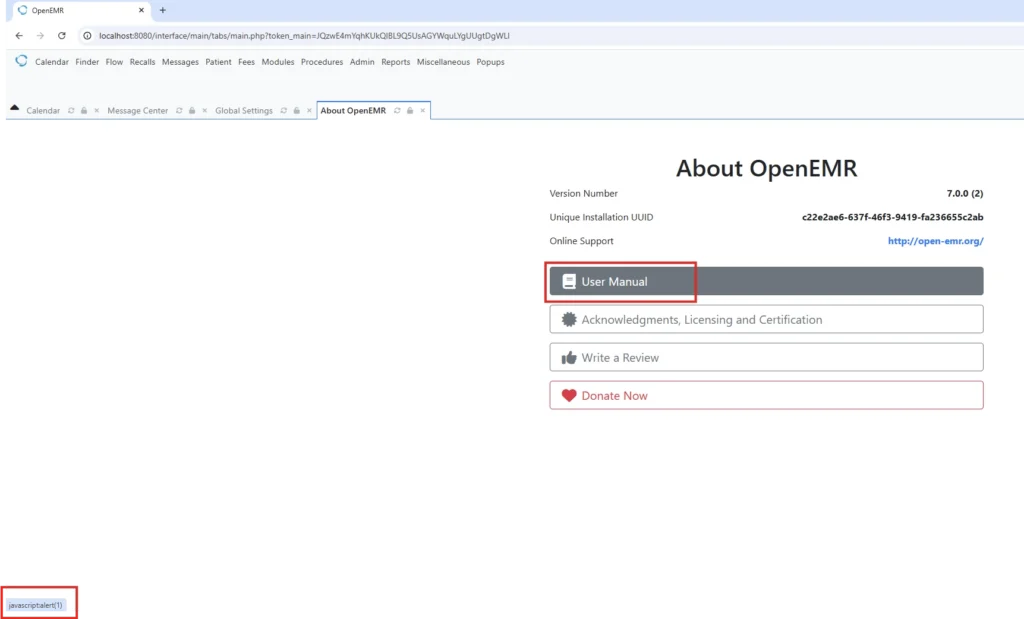
Task: Close the Global Settings tab
Action: point(309,111)
